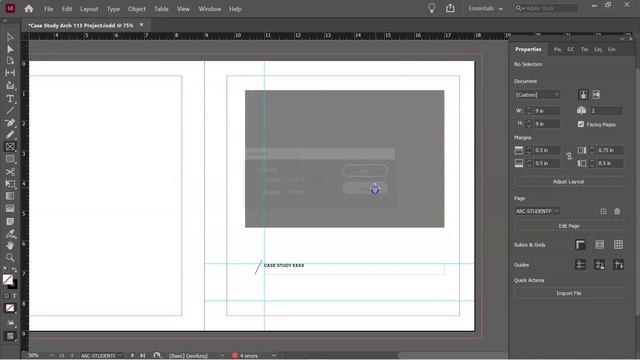This screenshot has height=360, width=640.
Task: Create a new page in Properties
Action: click(603, 211)
